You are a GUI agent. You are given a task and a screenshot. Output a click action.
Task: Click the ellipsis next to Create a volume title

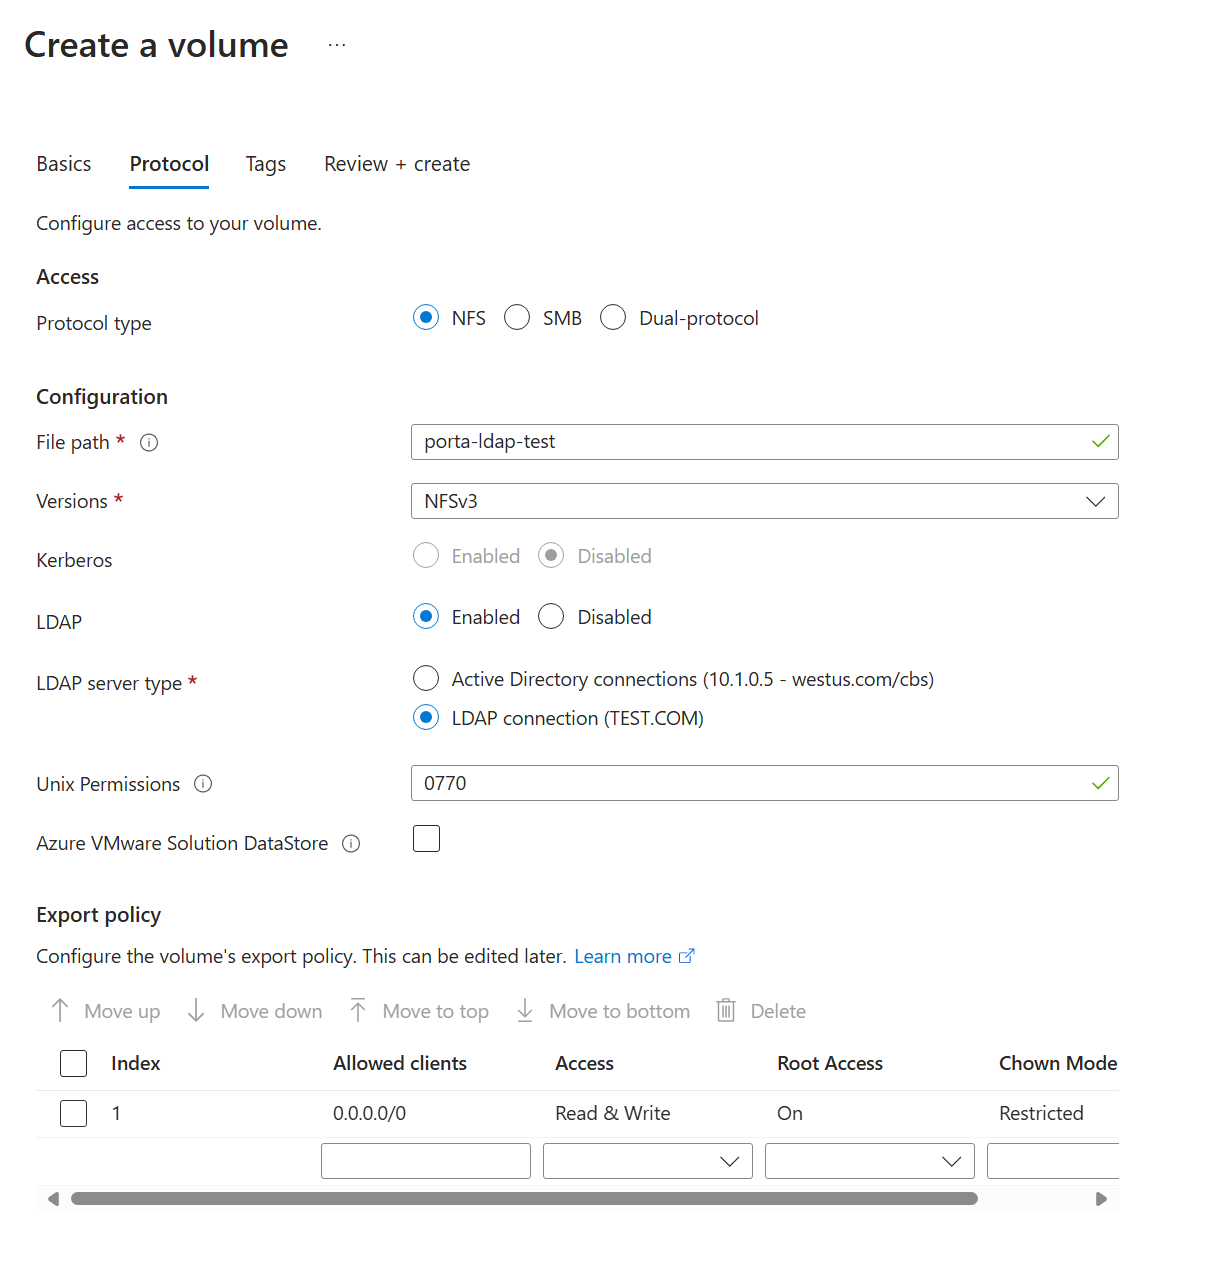[x=336, y=44]
